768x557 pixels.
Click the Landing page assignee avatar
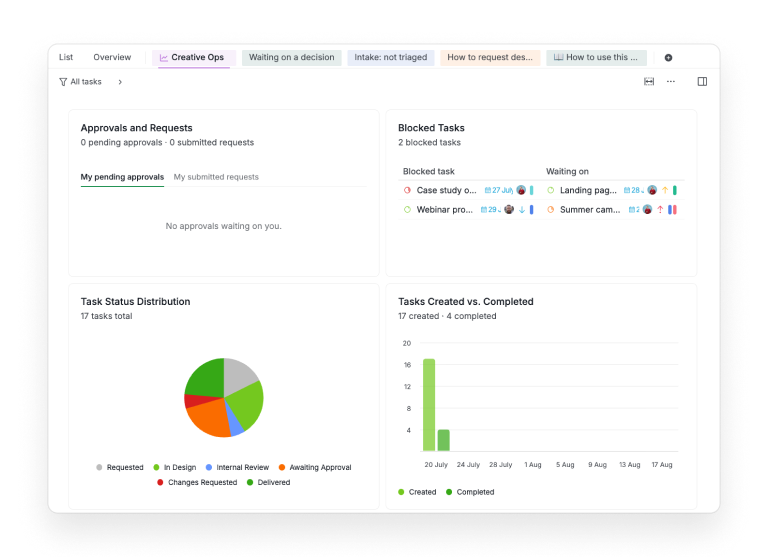coord(652,190)
